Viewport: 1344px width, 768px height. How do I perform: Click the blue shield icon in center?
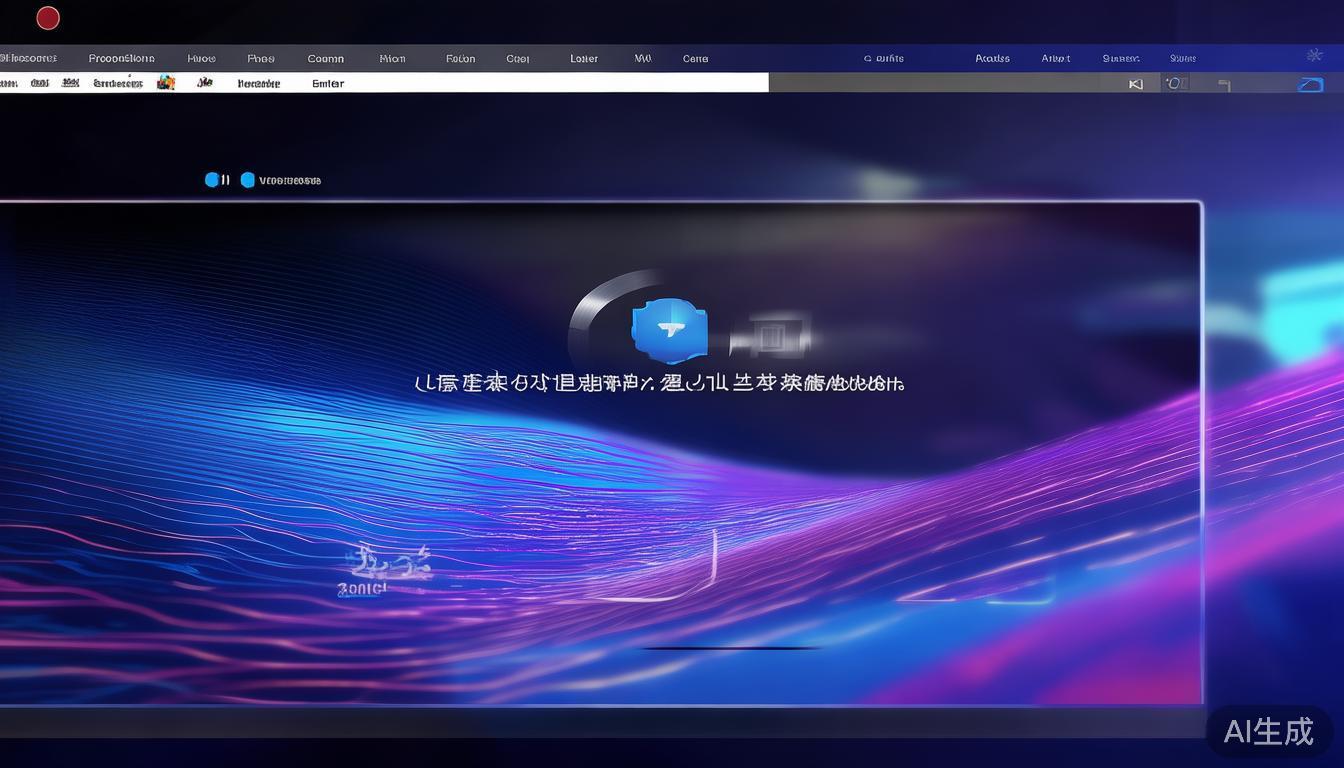click(x=668, y=330)
